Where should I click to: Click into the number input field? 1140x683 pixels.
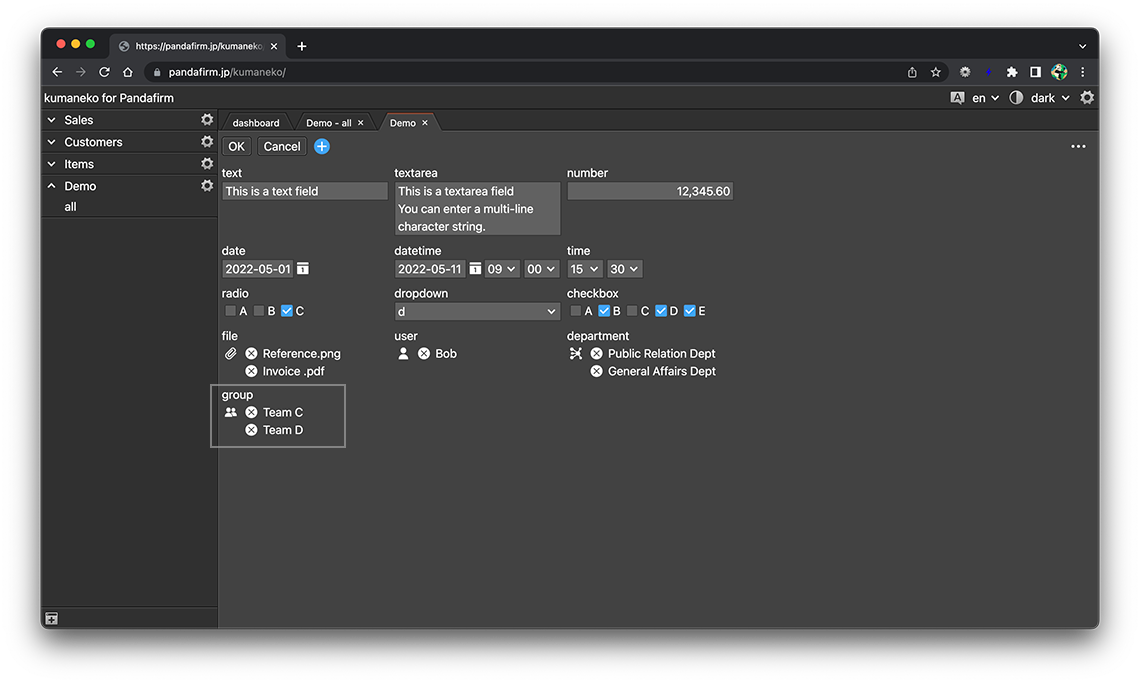pos(650,191)
